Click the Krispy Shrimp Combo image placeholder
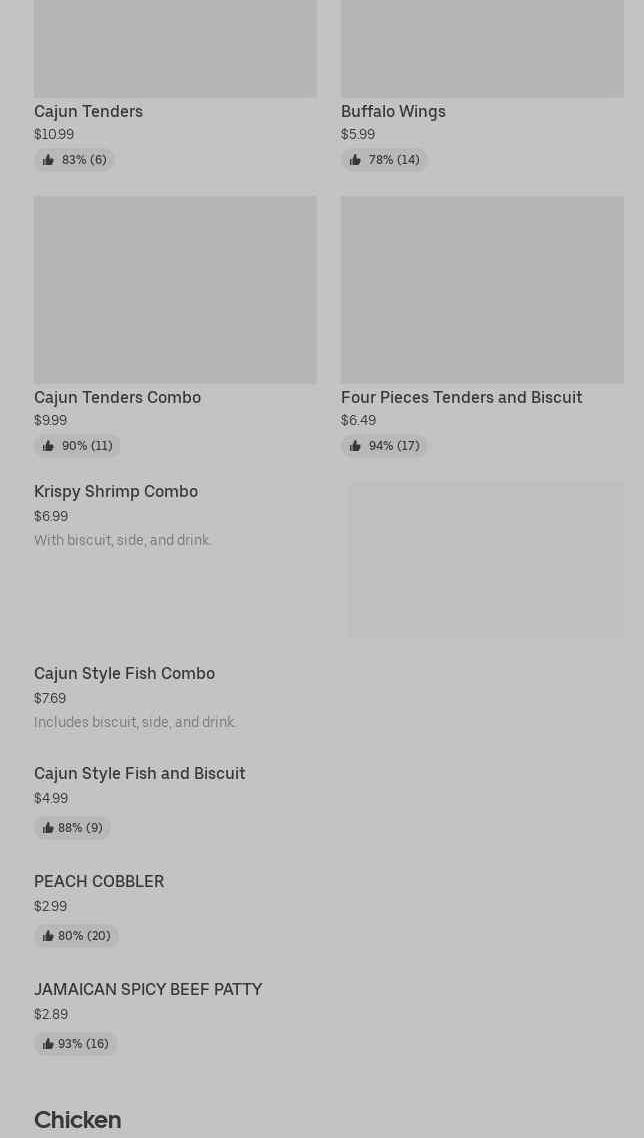Viewport: 644px width, 1138px height. point(485,560)
